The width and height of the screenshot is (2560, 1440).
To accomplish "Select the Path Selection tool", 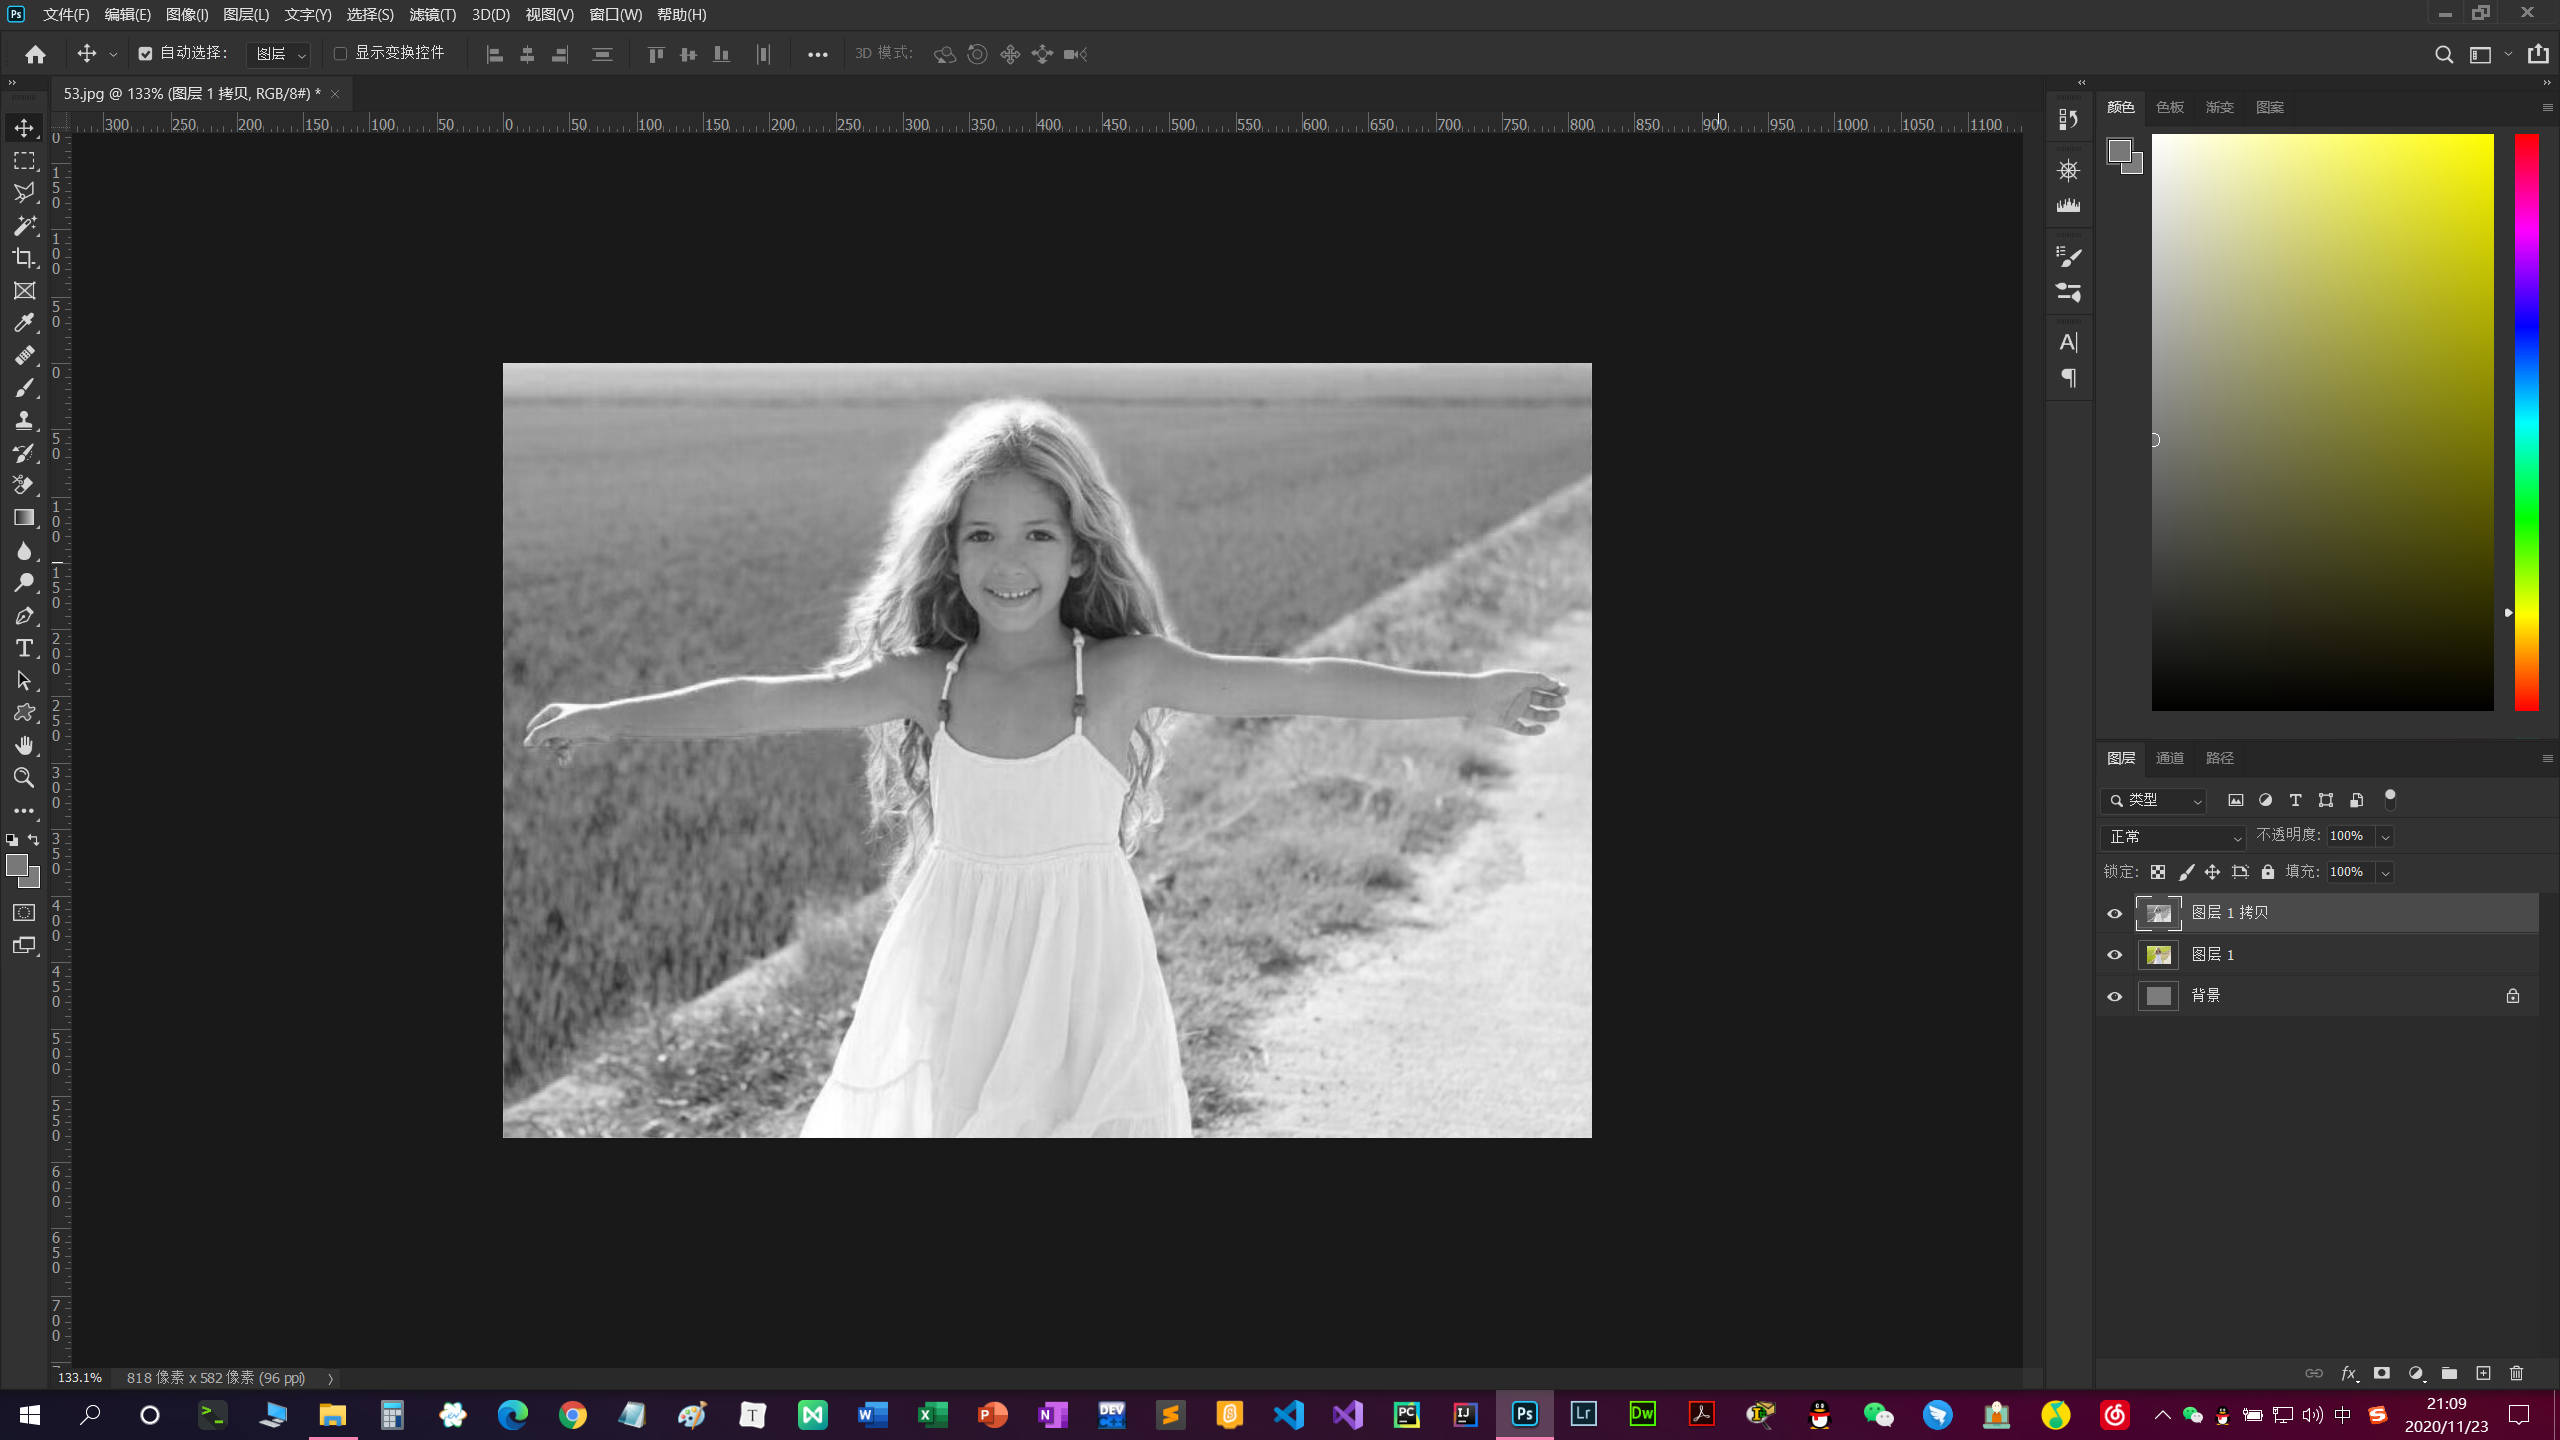I will (24, 680).
